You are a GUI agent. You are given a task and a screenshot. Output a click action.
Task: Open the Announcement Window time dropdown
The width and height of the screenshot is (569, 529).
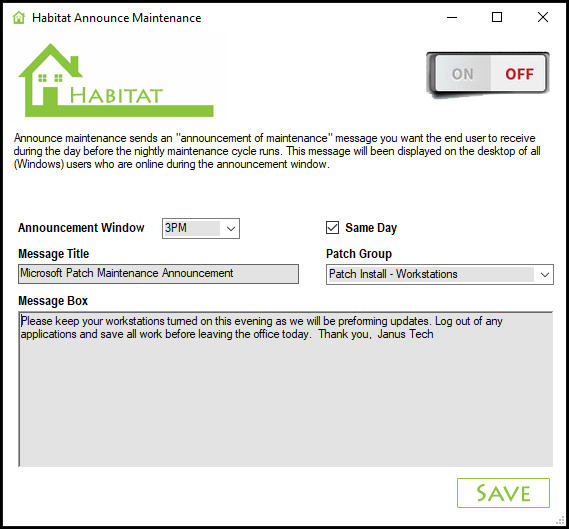tap(230, 229)
